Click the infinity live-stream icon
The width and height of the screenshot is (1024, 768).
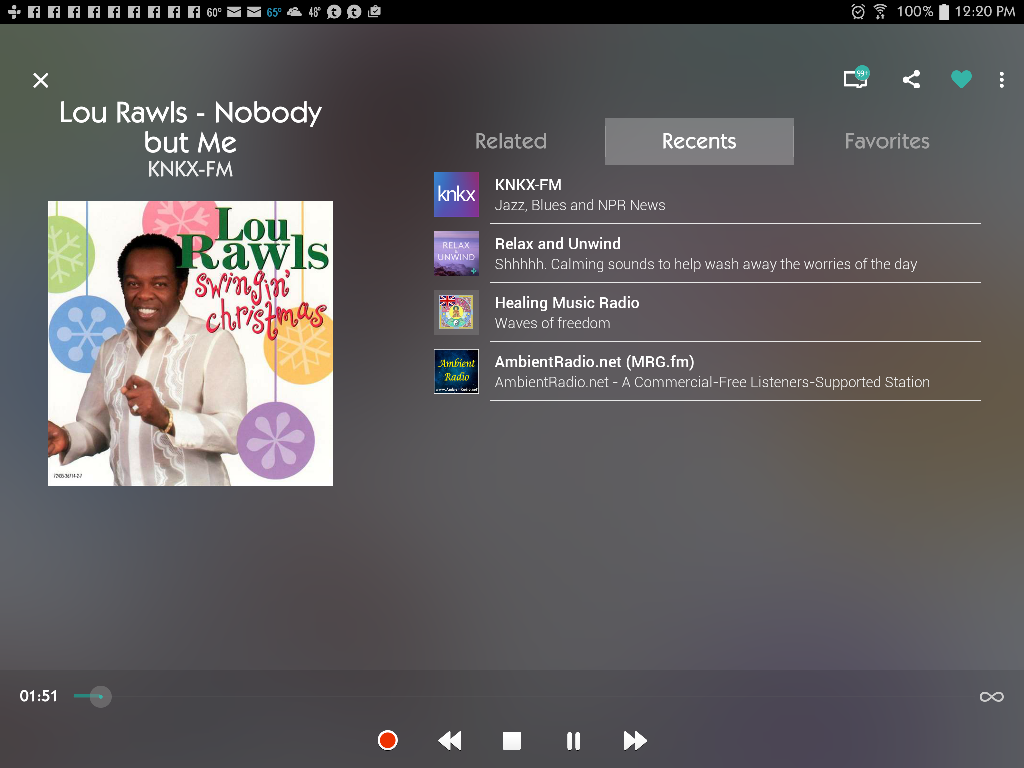tap(991, 697)
